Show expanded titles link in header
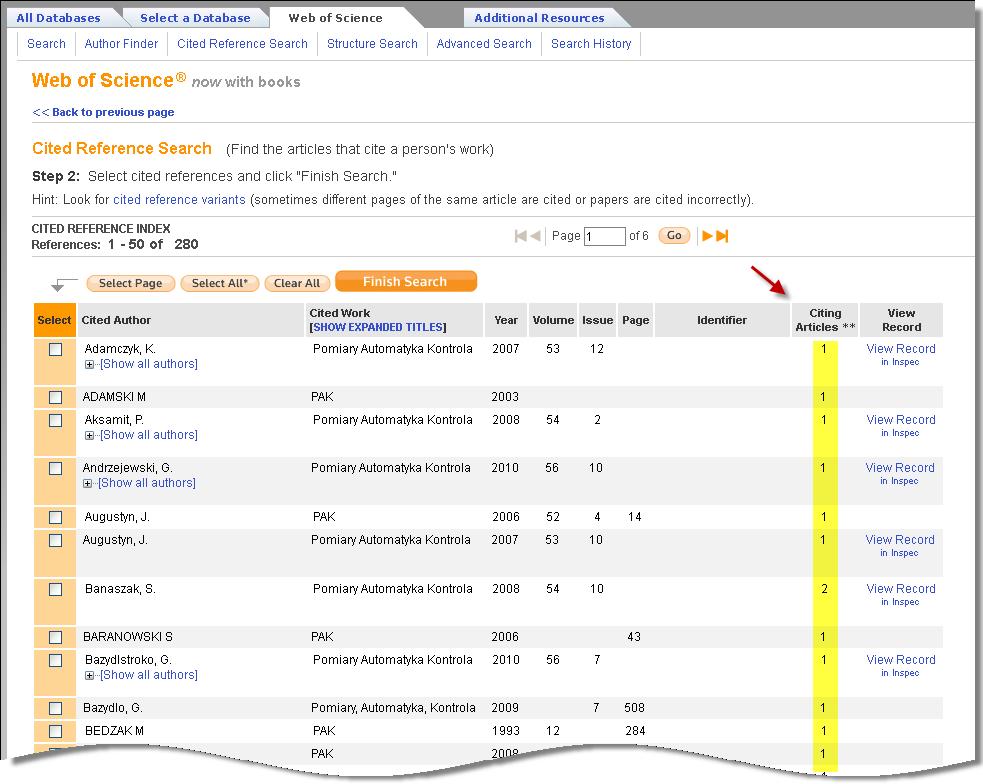 tap(378, 327)
